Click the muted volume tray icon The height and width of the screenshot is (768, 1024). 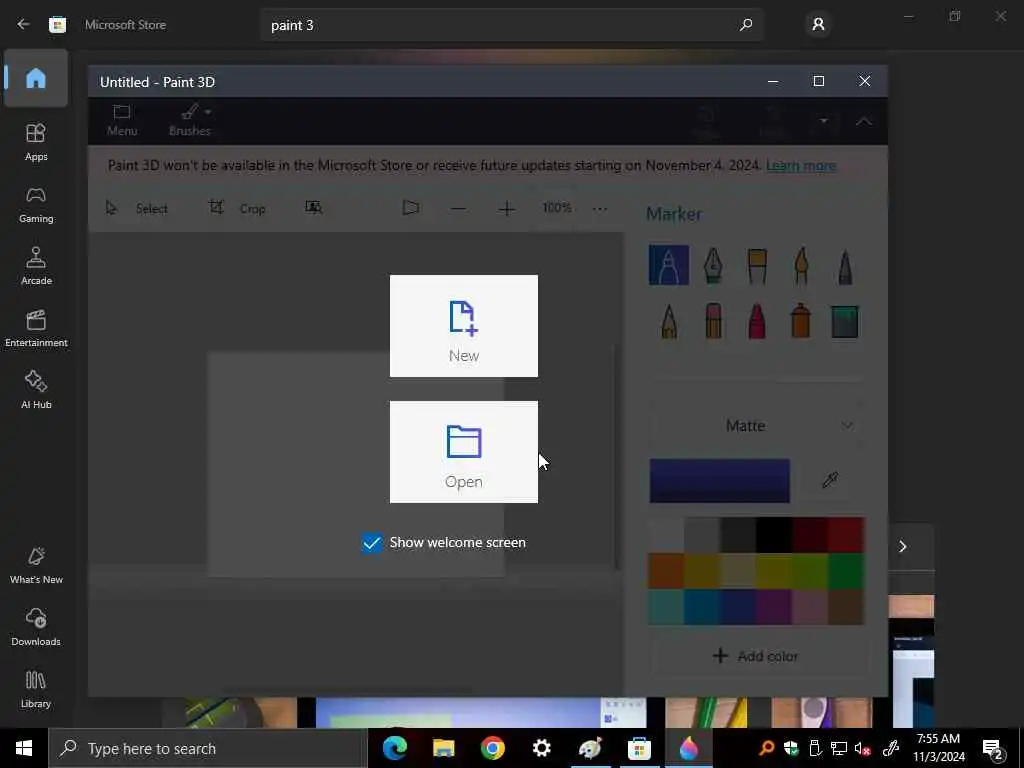coord(862,748)
